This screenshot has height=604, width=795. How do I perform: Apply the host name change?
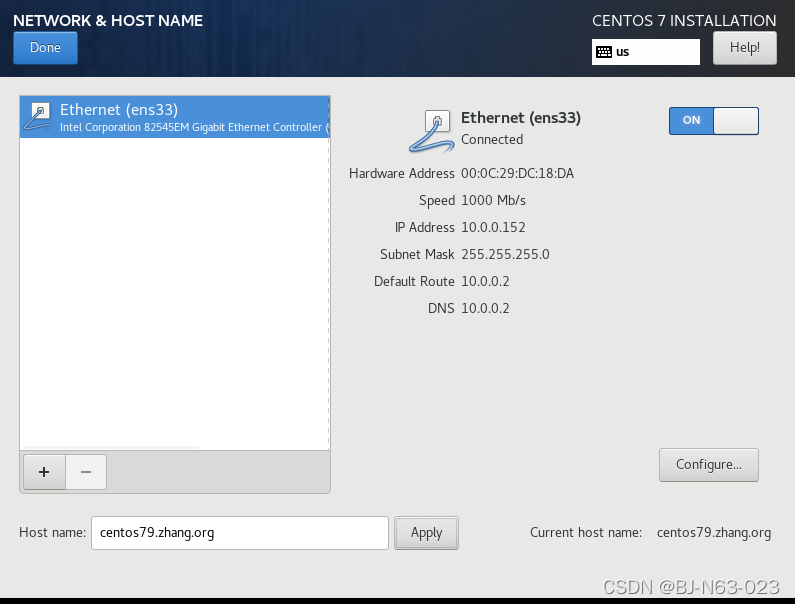(x=426, y=532)
